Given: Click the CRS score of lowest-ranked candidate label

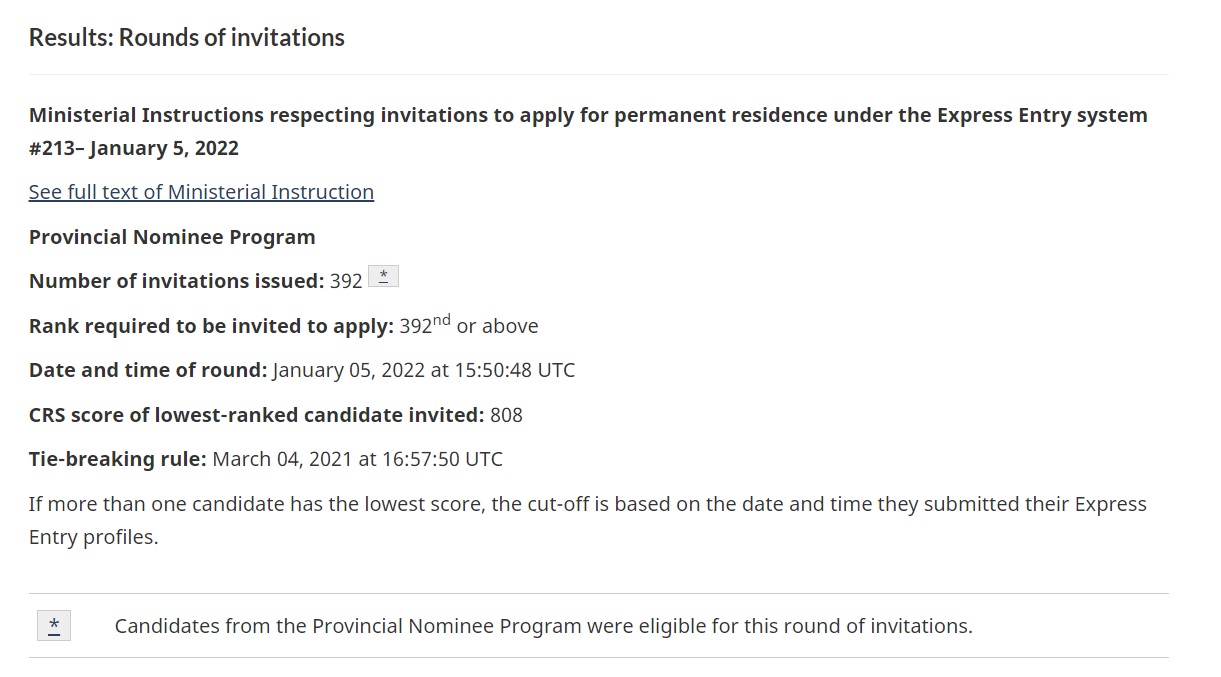Looking at the screenshot, I should coord(257,415).
